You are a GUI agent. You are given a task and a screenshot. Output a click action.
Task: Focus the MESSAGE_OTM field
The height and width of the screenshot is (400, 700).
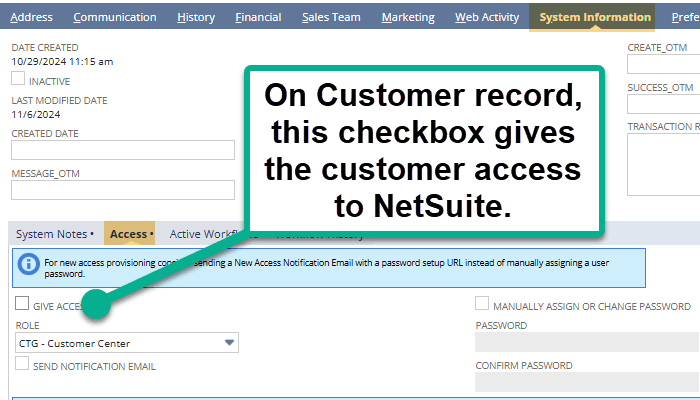pos(123,190)
